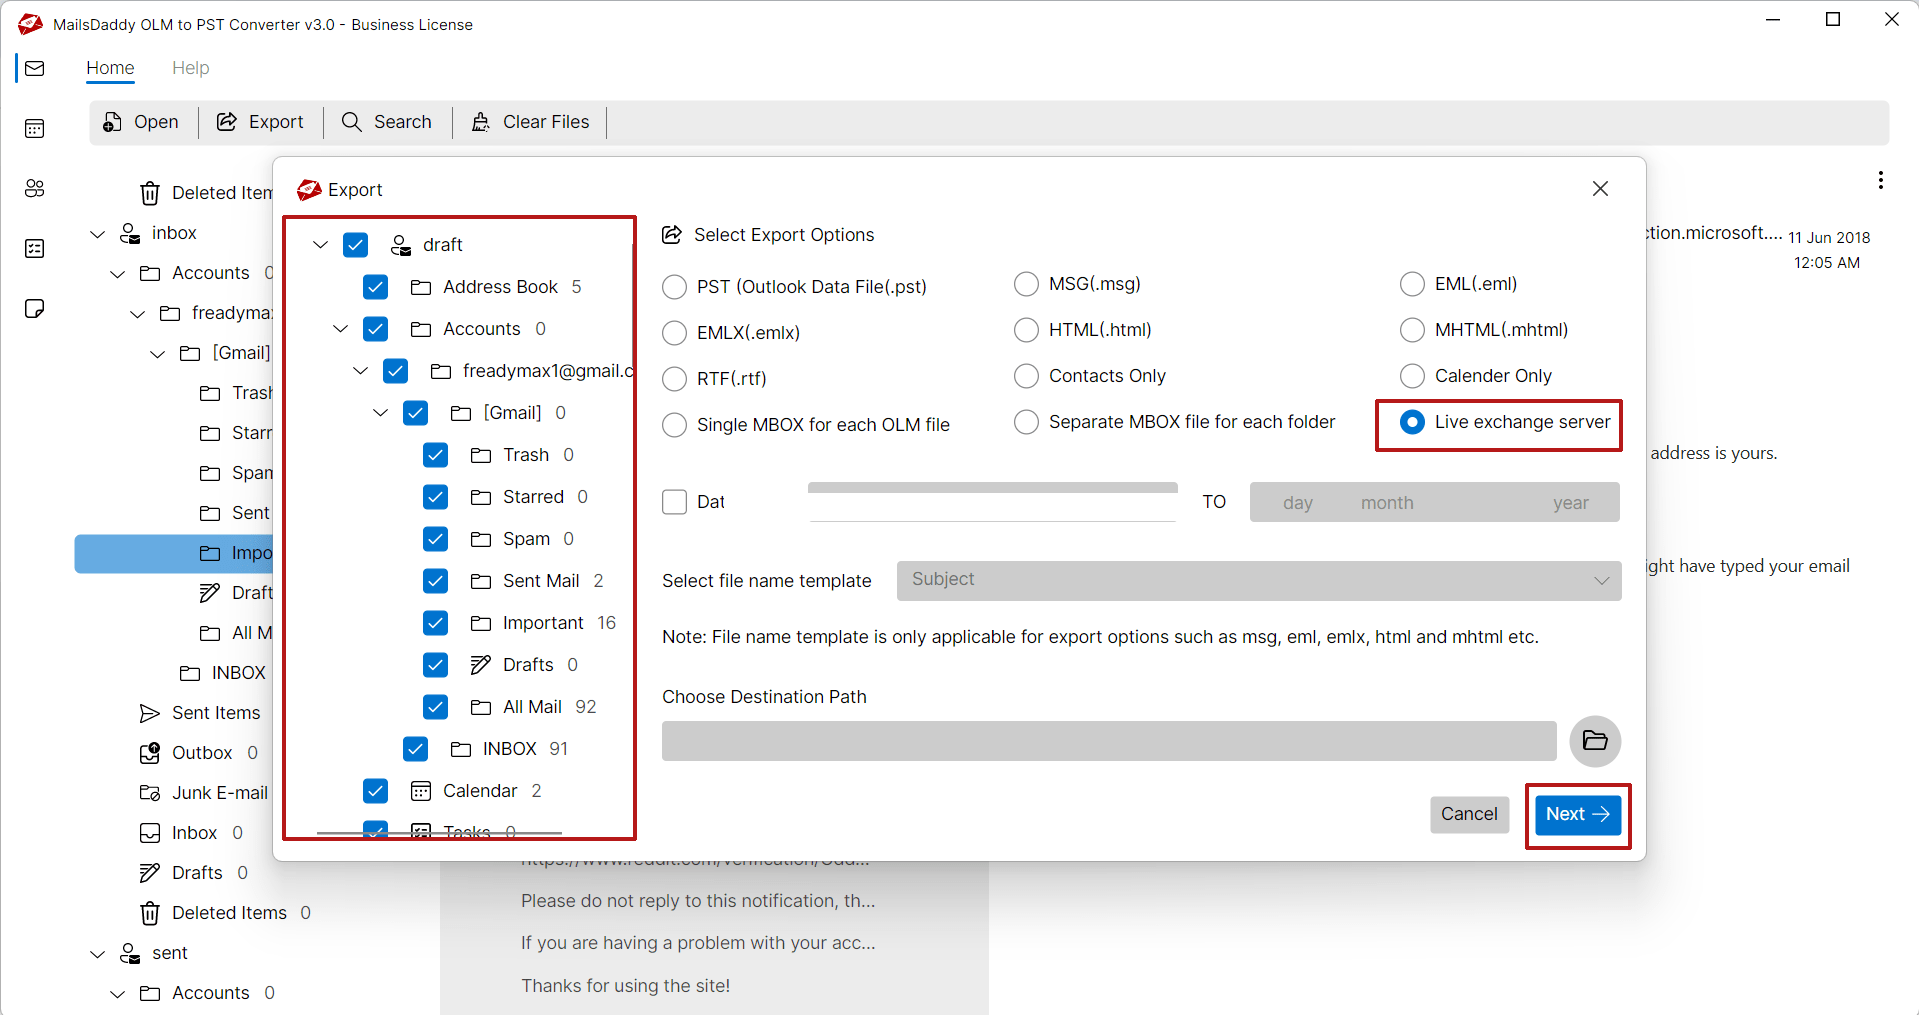Viewport: 1919px width, 1015px height.
Task: Collapse the inbox account in main tree
Action: [97, 234]
